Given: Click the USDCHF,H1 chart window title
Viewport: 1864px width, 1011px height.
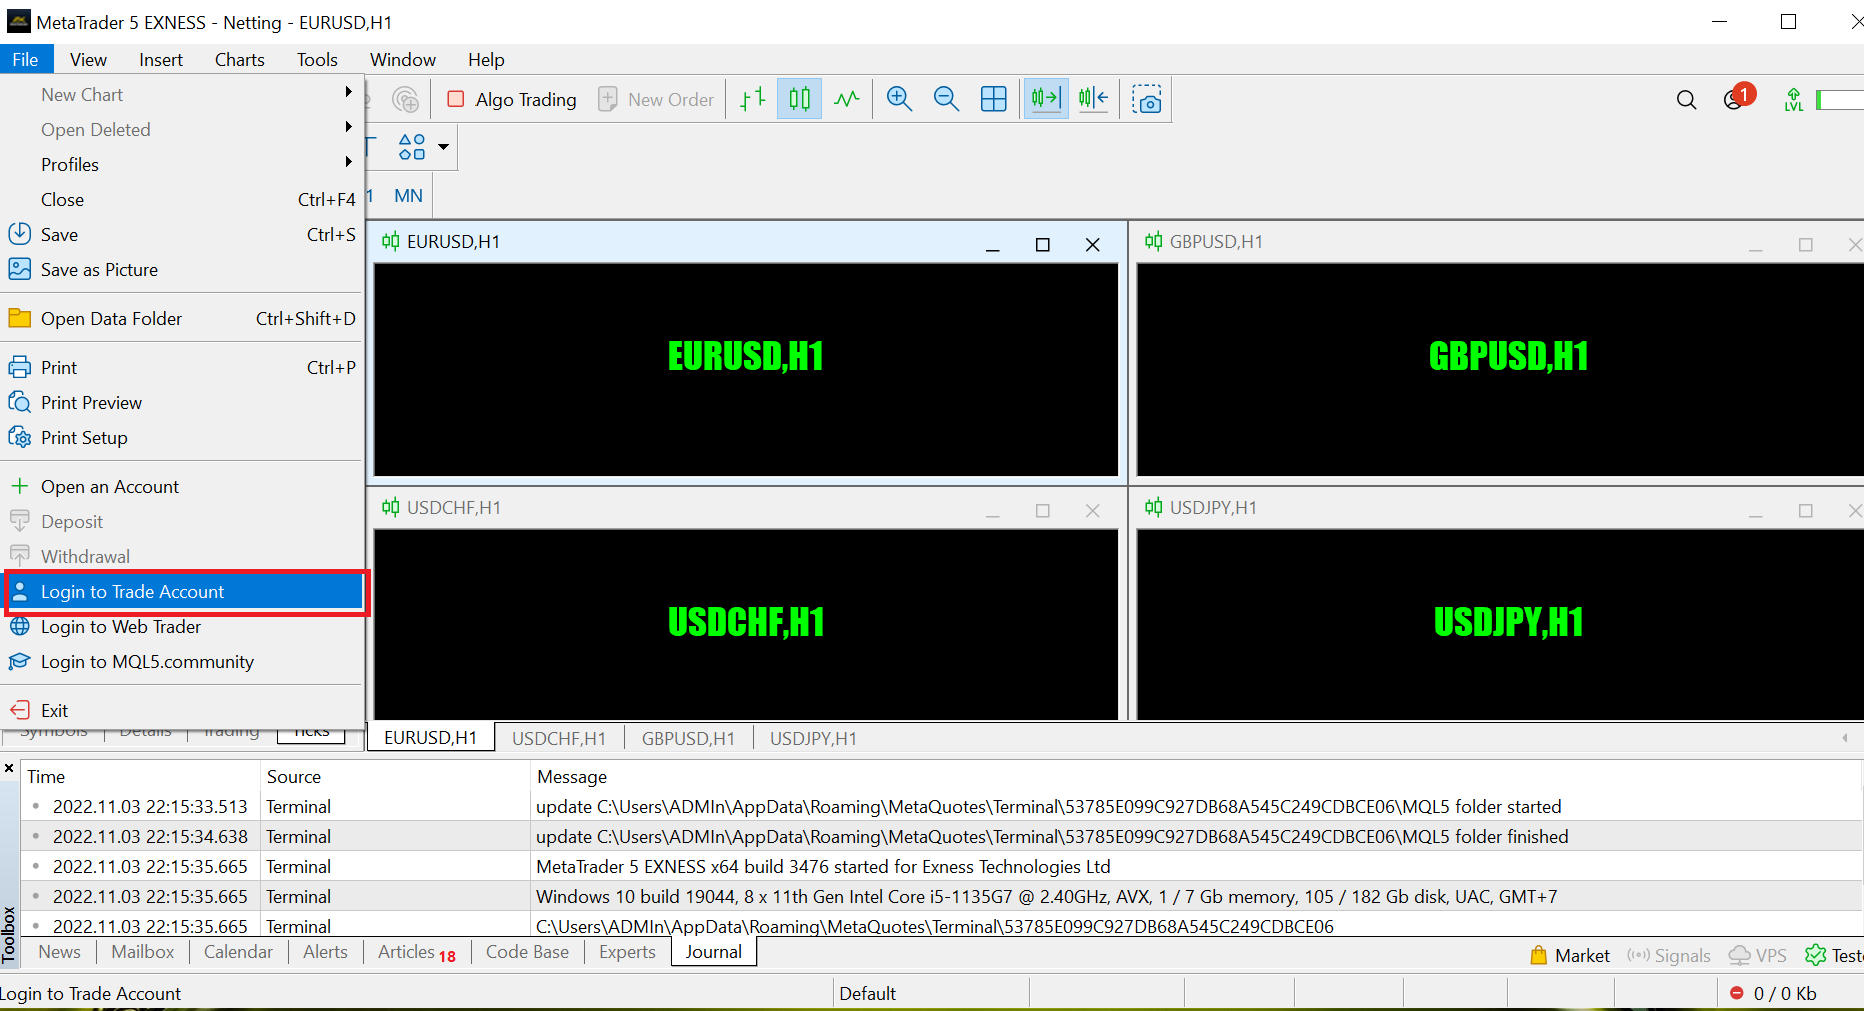Looking at the screenshot, I should click(453, 507).
